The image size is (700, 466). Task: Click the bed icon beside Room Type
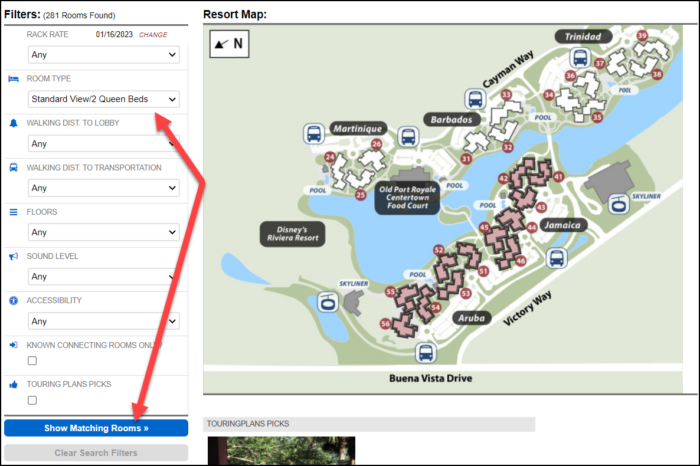(13, 79)
